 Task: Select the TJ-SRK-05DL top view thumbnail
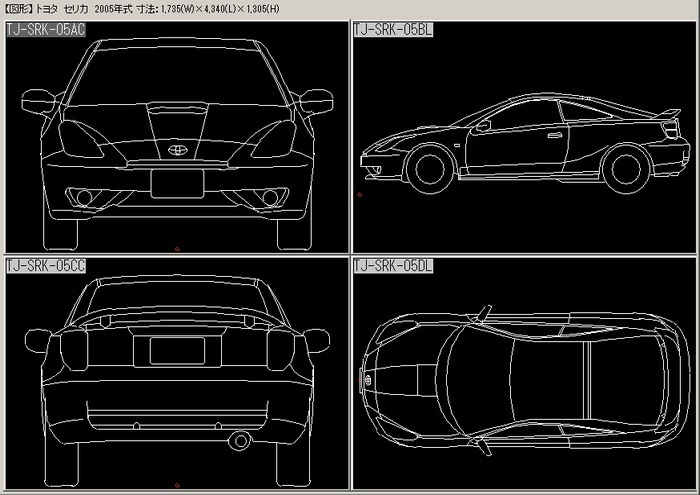pyautogui.click(x=524, y=373)
